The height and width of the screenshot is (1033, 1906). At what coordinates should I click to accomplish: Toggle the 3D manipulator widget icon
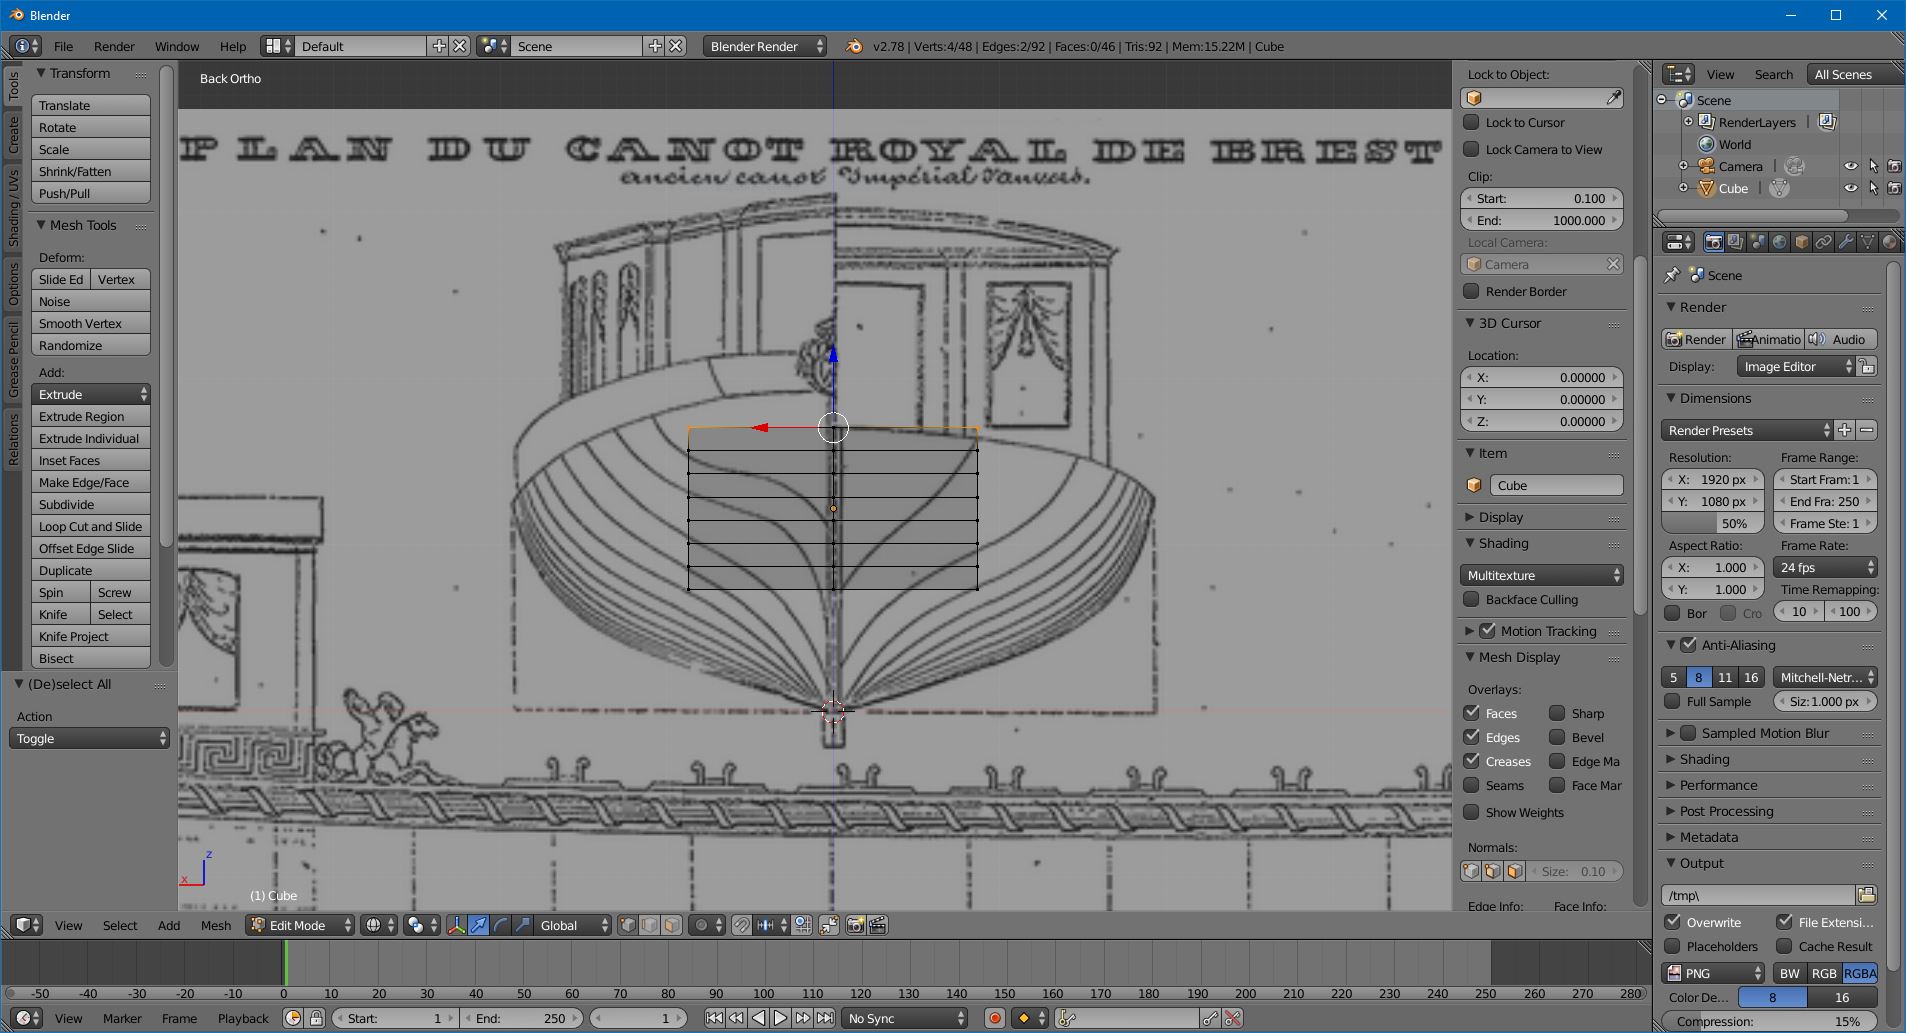[x=456, y=925]
